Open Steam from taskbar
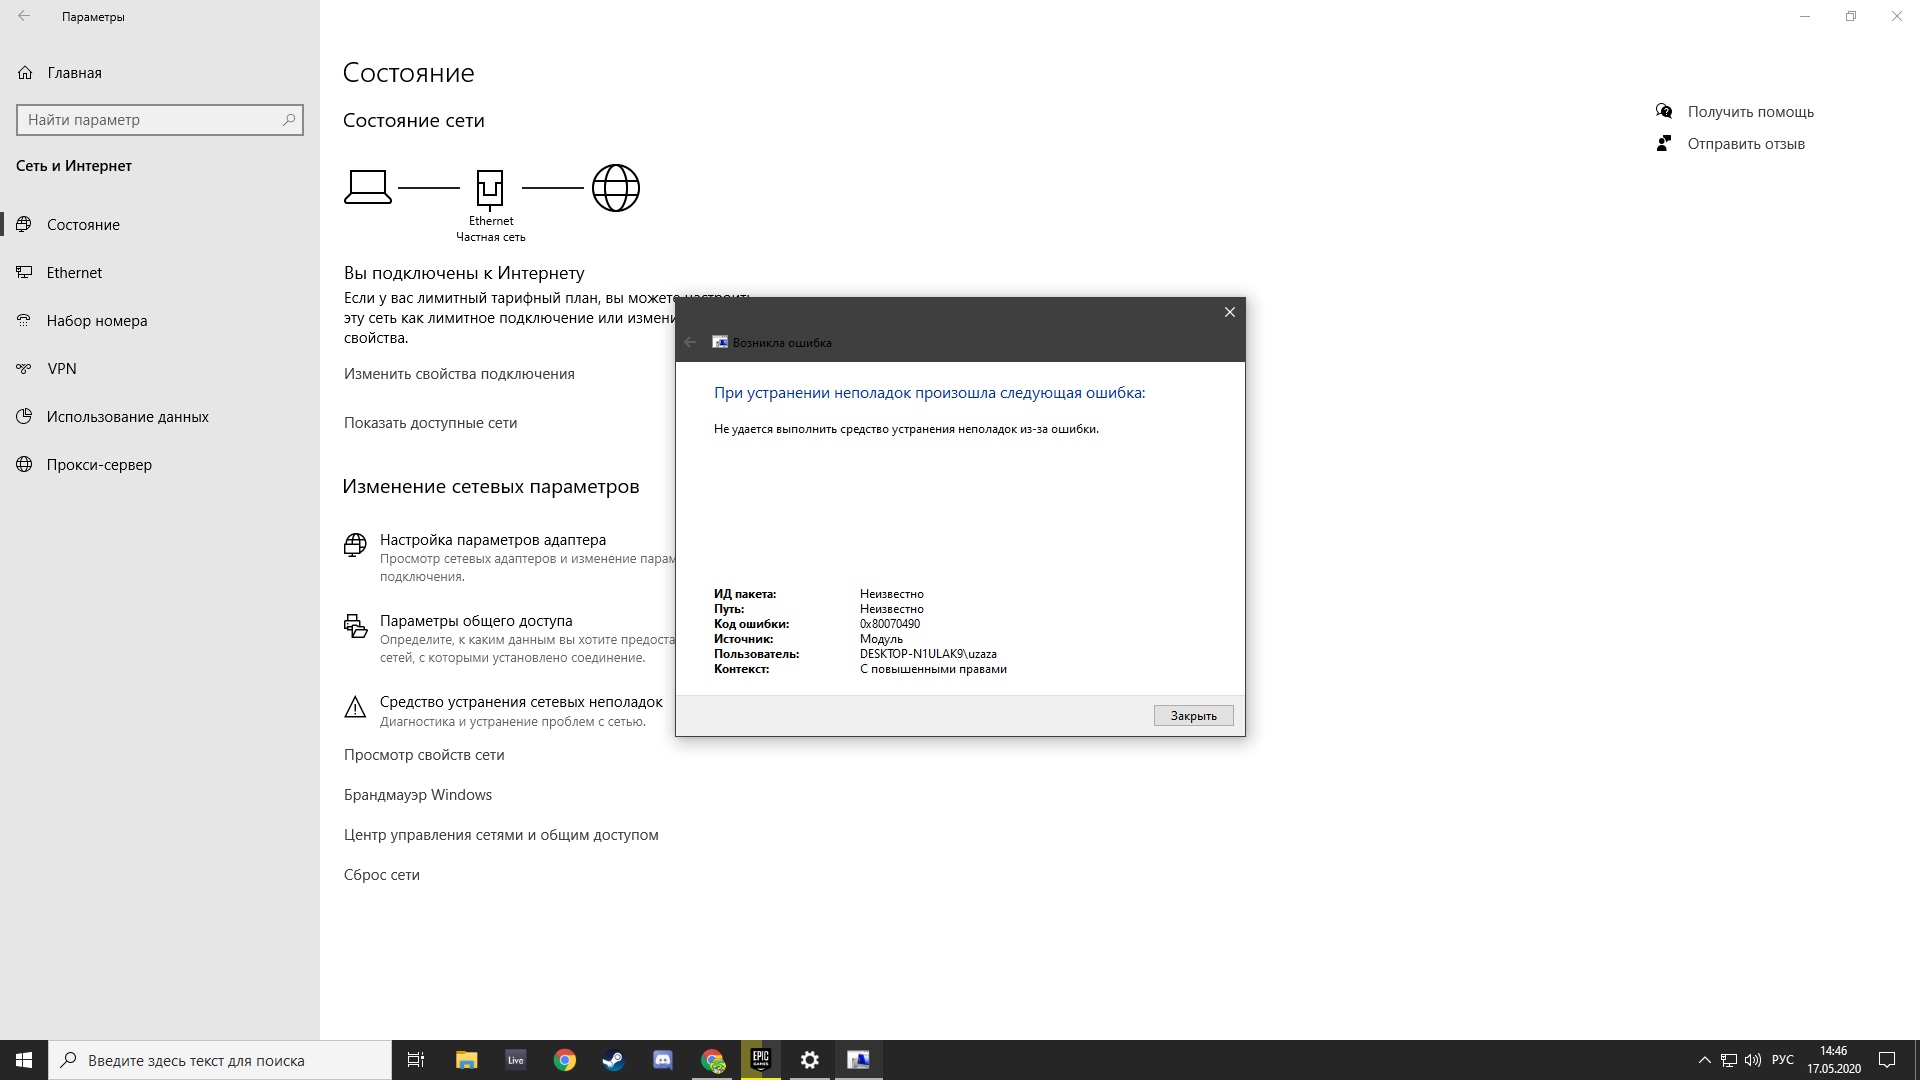Viewport: 1920px width, 1080px height. pos(613,1060)
